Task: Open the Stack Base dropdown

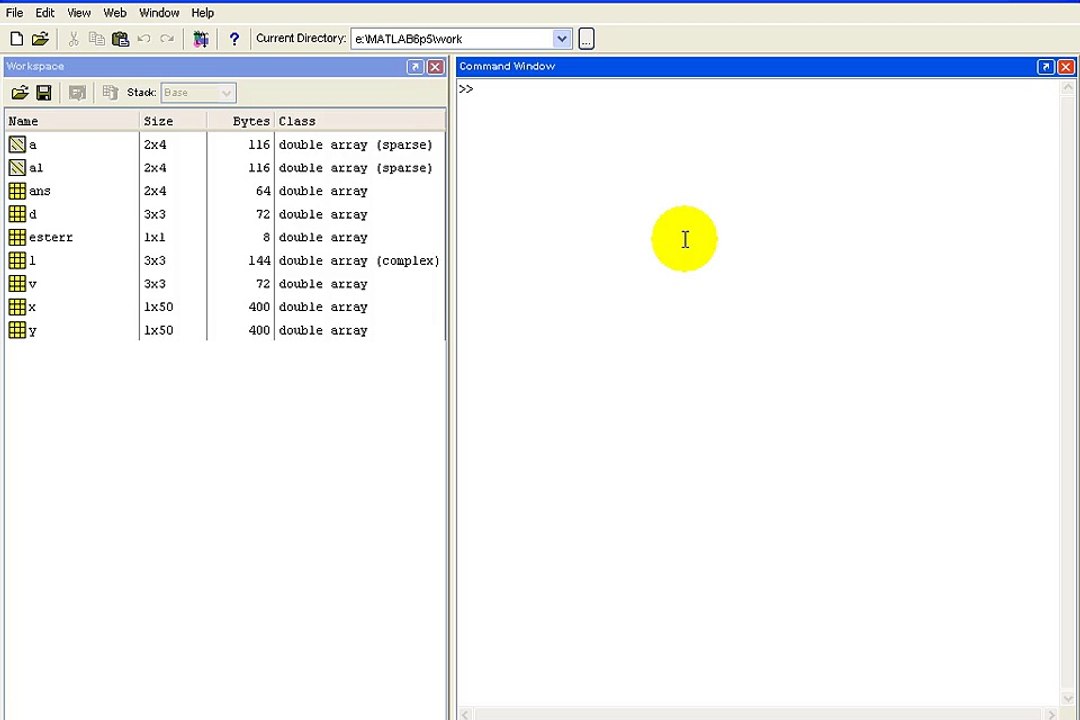Action: pyautogui.click(x=198, y=93)
